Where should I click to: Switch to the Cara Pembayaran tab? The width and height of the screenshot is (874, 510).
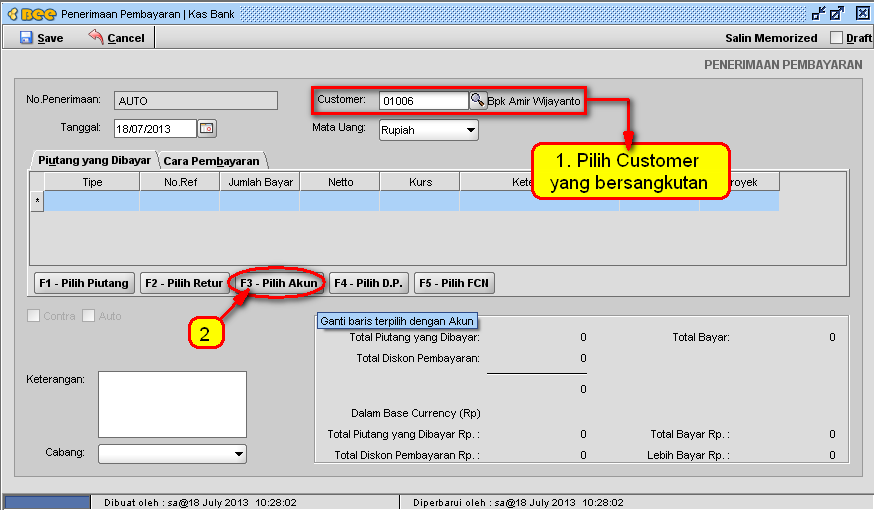tap(211, 160)
